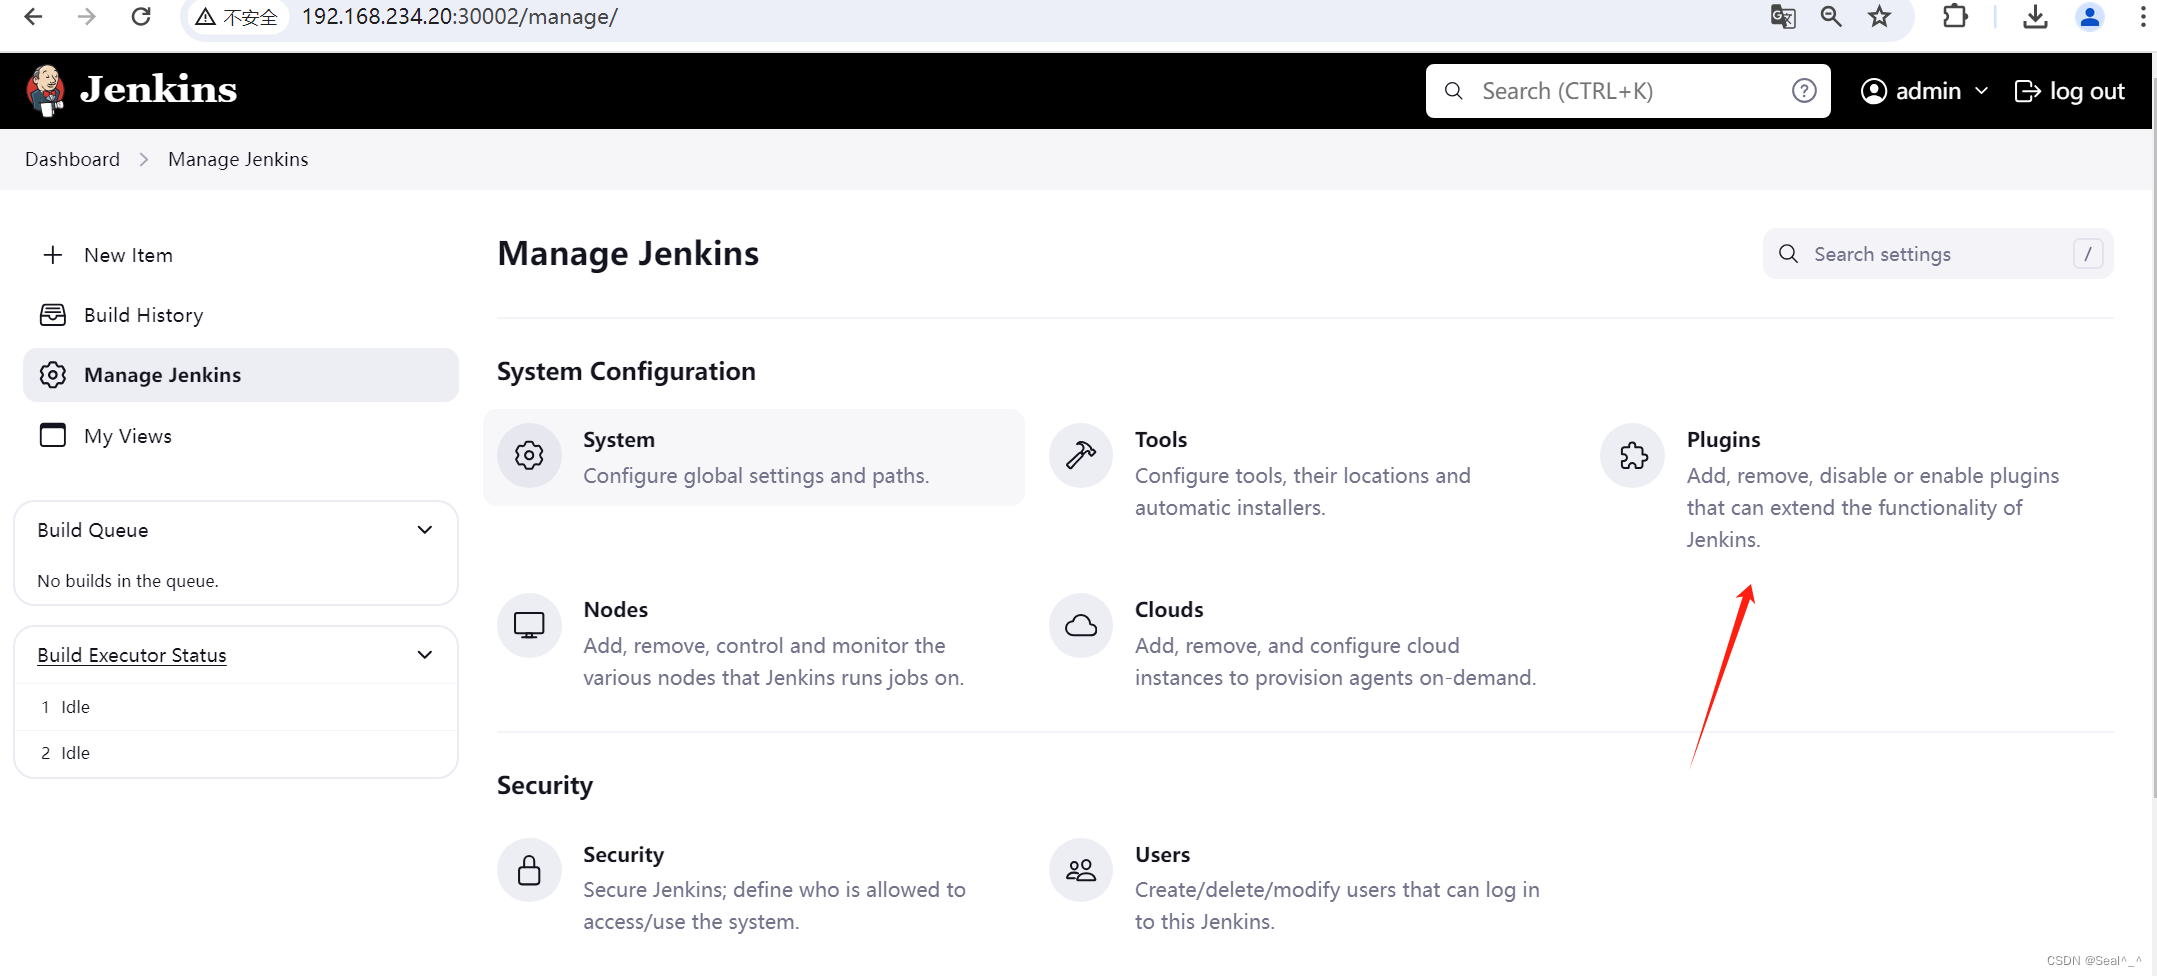This screenshot has height=976, width=2157.
Task: Click executor row "1 Idle"
Action: tap(236, 707)
